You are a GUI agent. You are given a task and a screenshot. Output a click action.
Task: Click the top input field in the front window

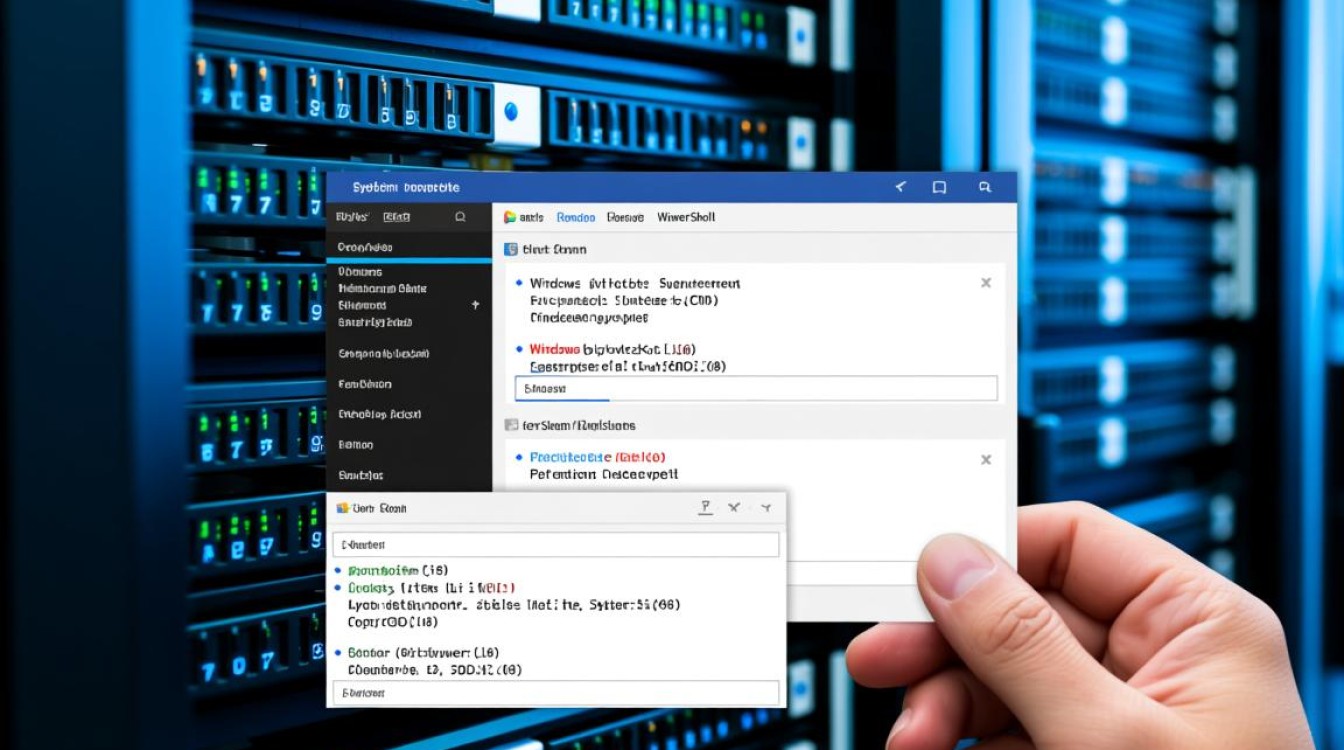[555, 545]
